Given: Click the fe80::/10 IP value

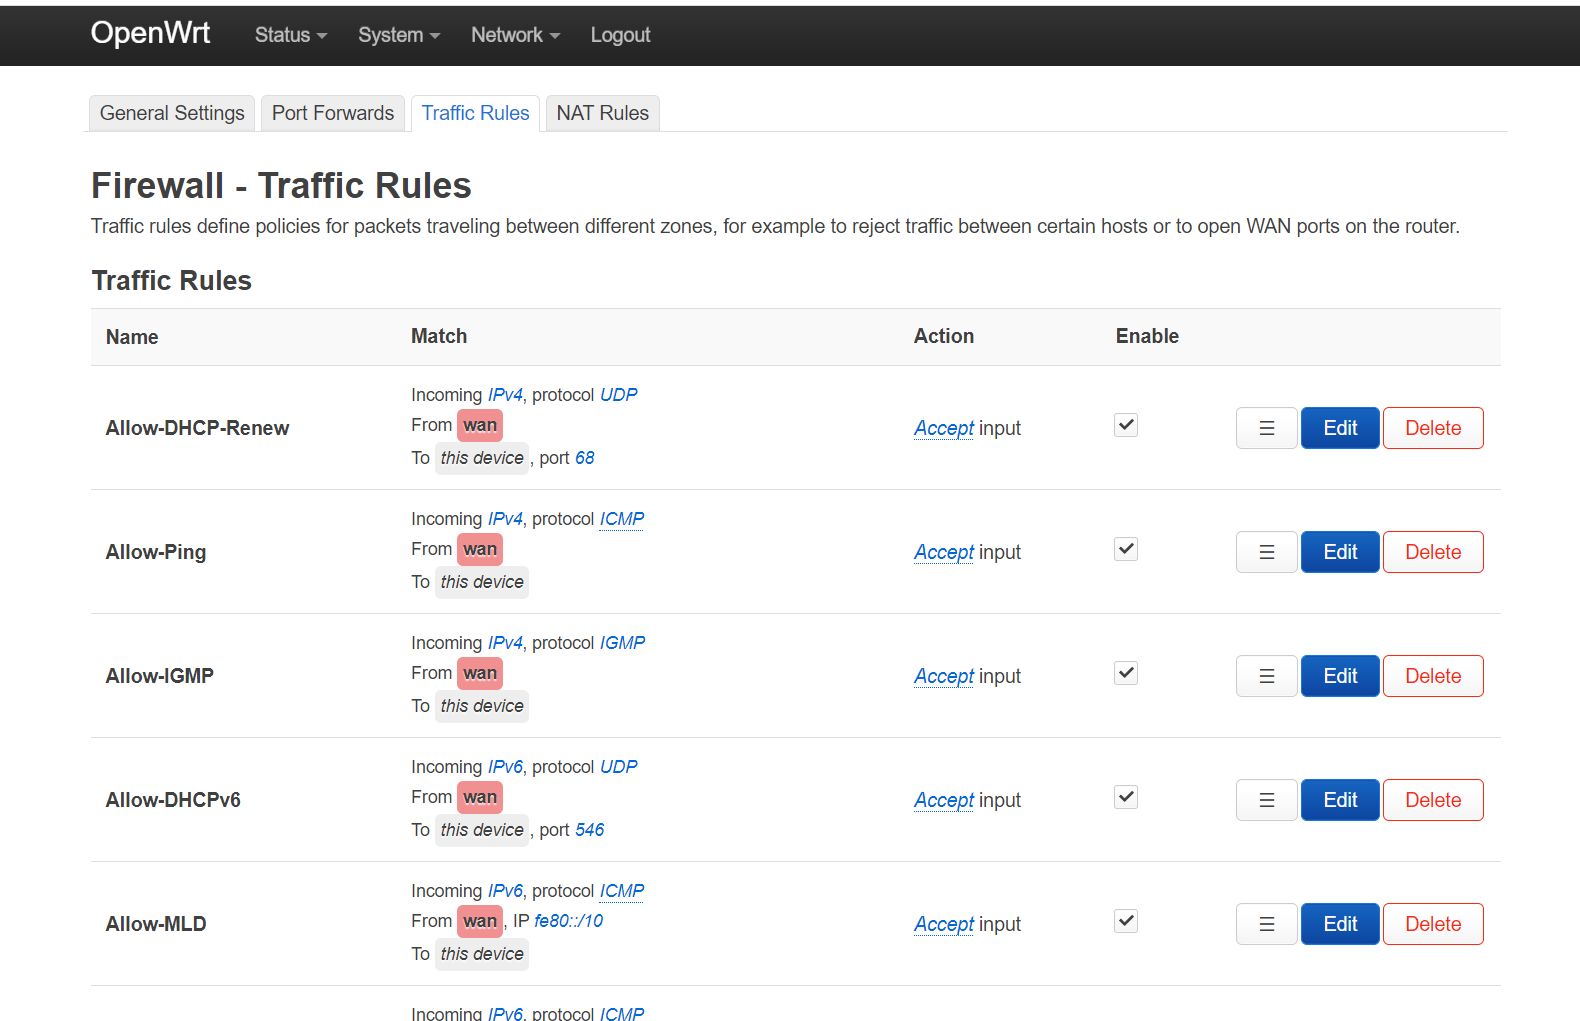Looking at the screenshot, I should pos(568,921).
